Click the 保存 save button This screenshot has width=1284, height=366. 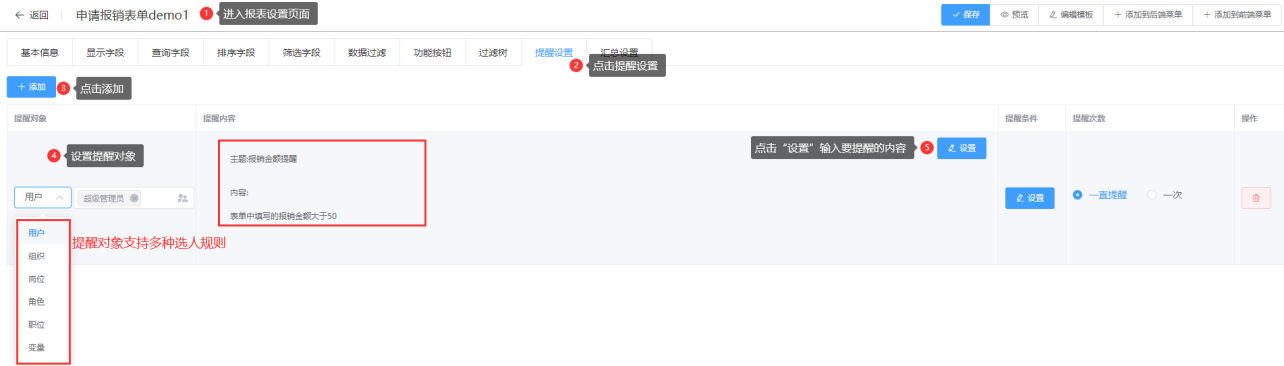(x=965, y=15)
